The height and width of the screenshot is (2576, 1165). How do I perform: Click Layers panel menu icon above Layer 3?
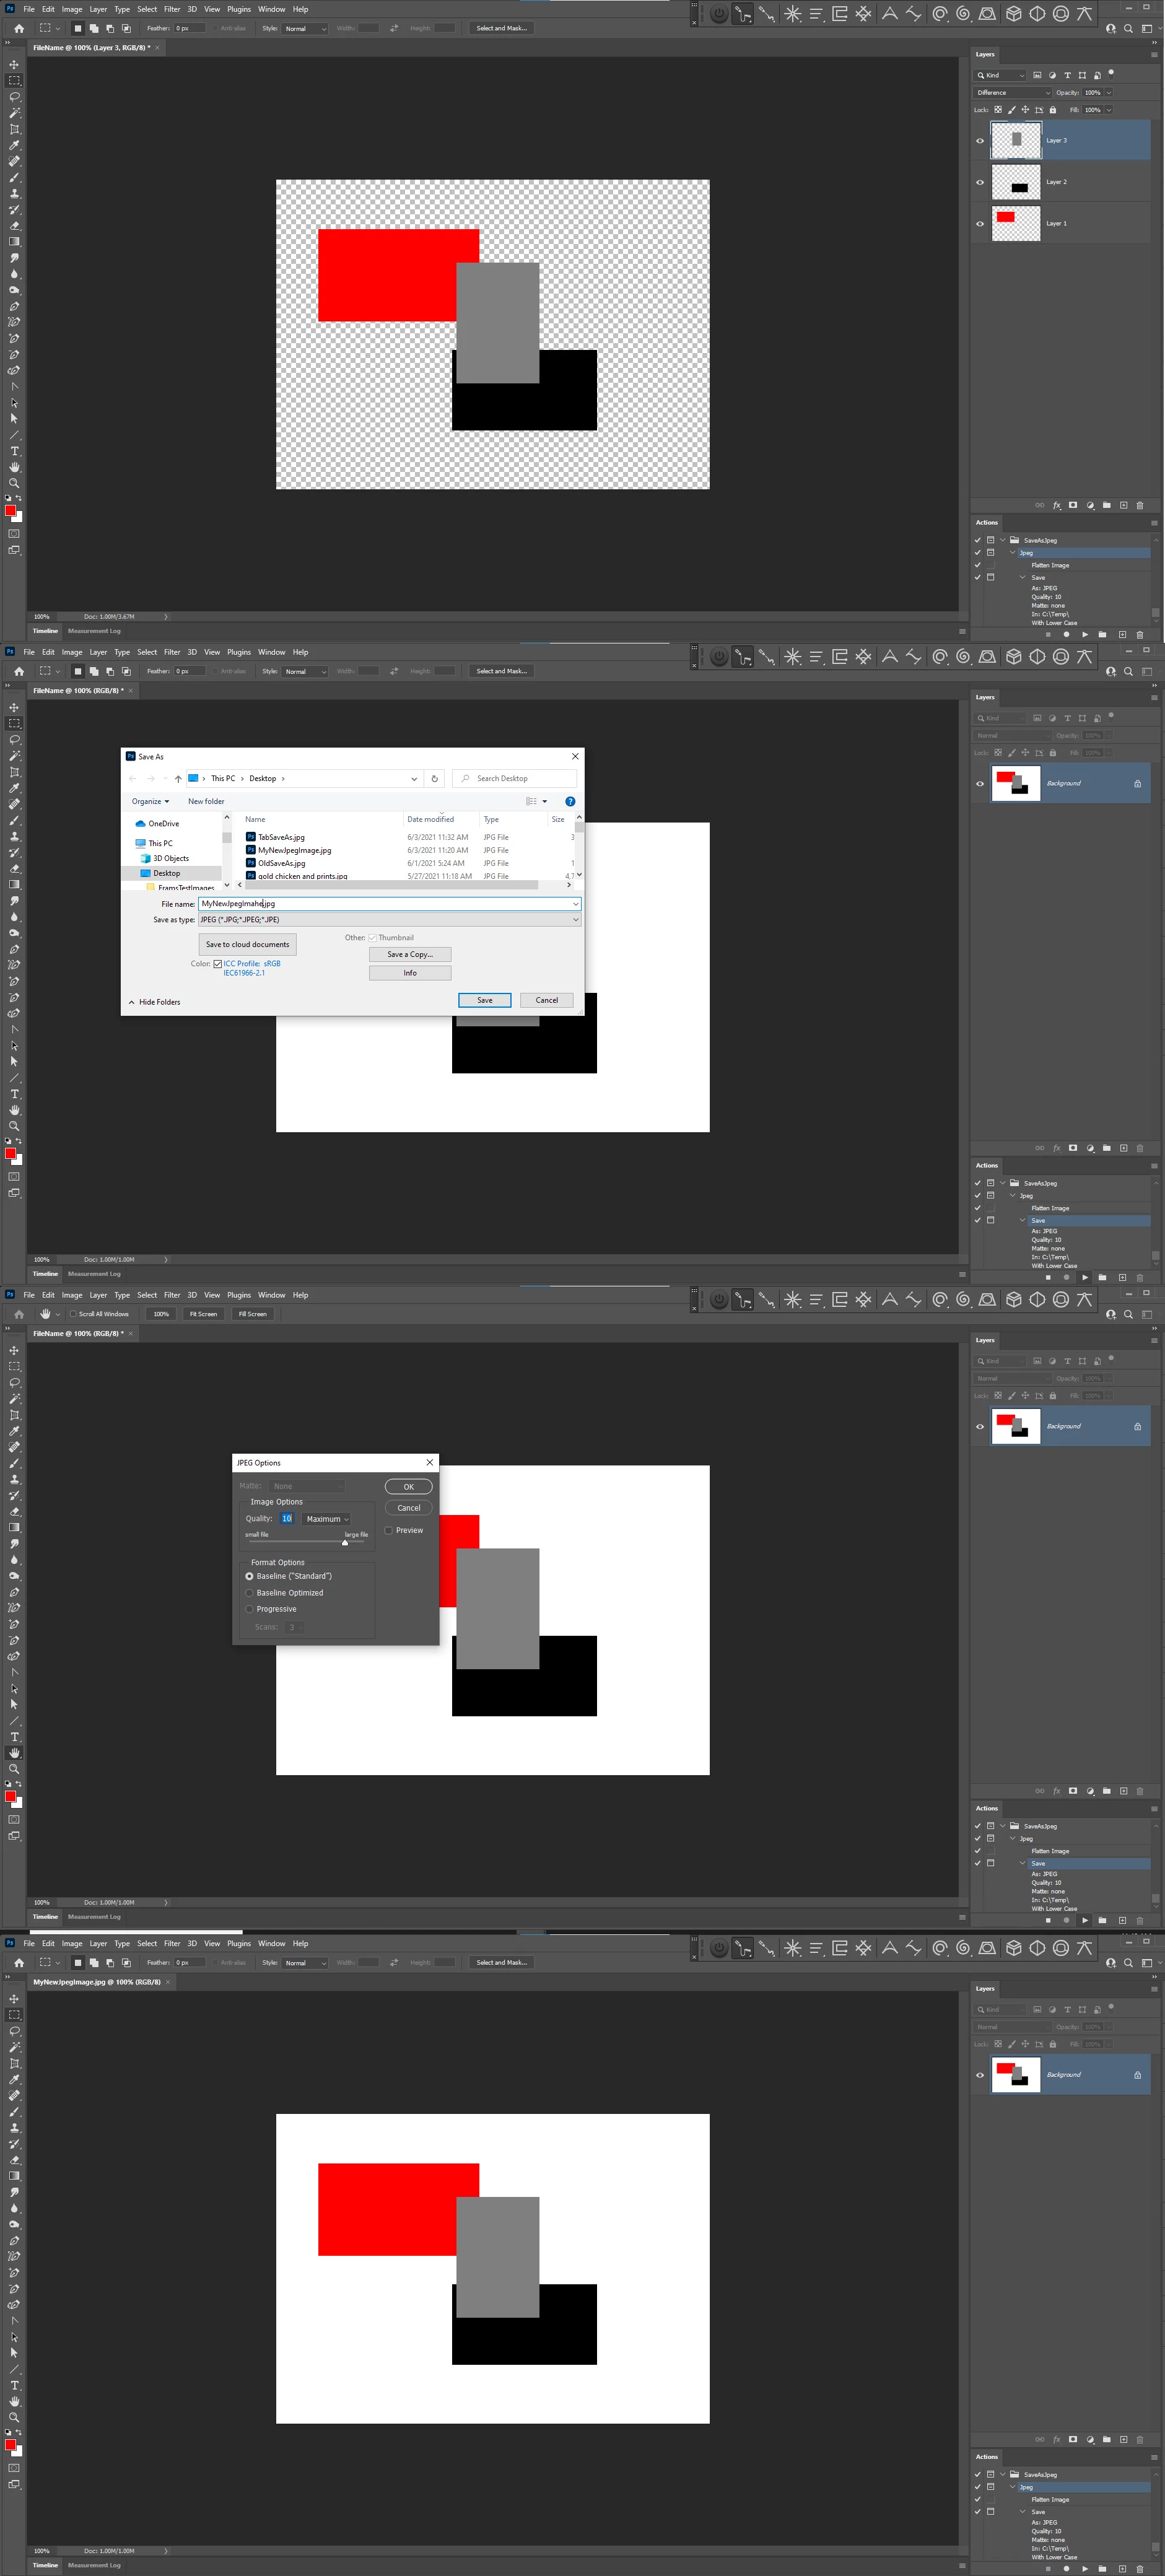tap(1154, 54)
